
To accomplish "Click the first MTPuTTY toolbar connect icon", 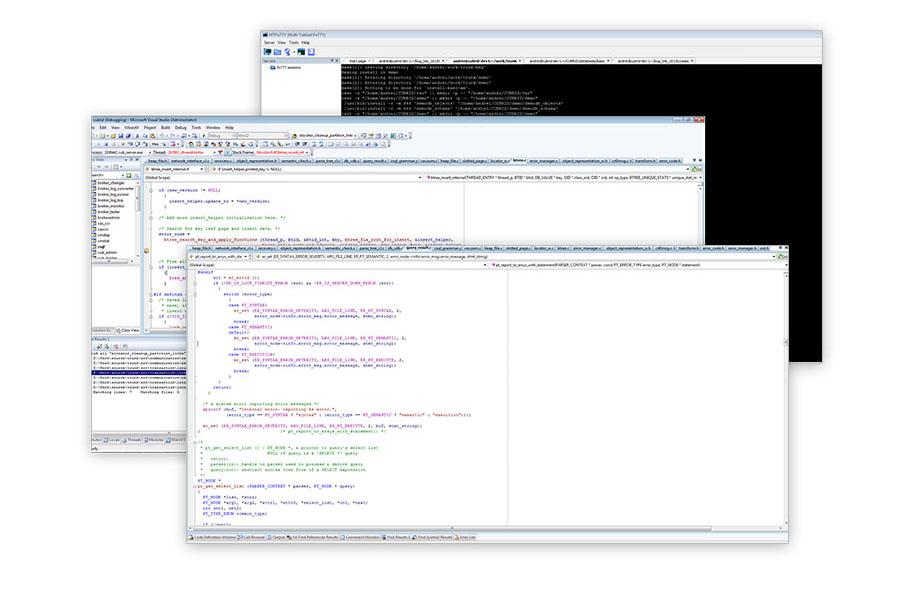I will (267, 52).
